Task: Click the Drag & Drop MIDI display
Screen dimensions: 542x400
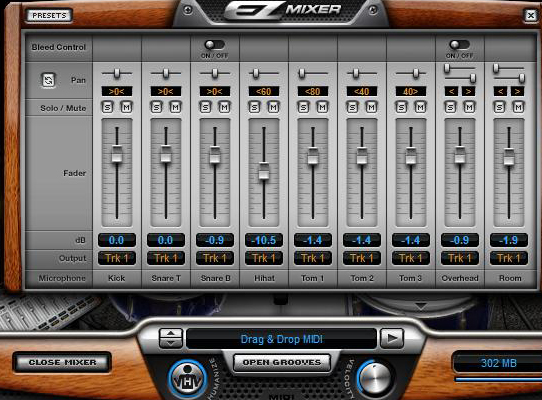Action: point(281,339)
